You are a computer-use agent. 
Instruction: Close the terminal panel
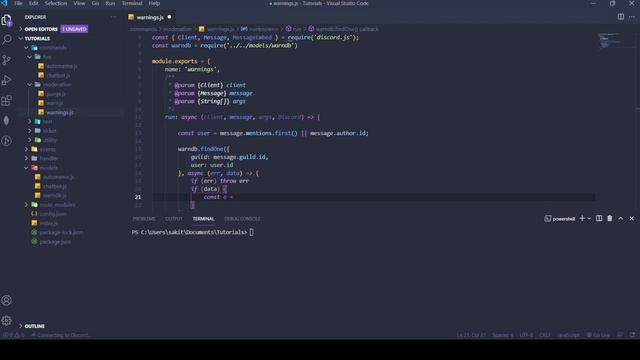coord(632,219)
